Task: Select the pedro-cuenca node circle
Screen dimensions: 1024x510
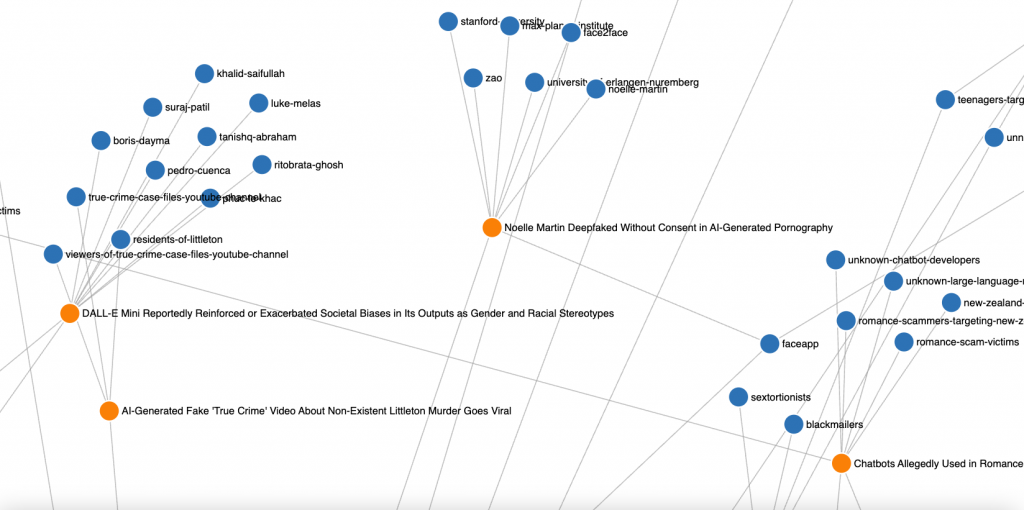Action: coord(155,170)
